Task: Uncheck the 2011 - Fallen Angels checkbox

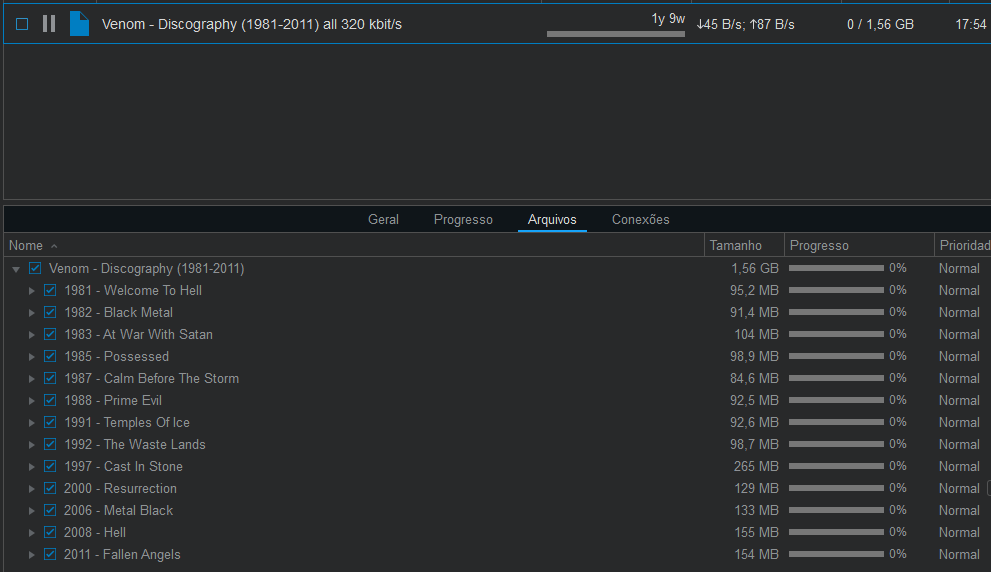Action: 50,554
